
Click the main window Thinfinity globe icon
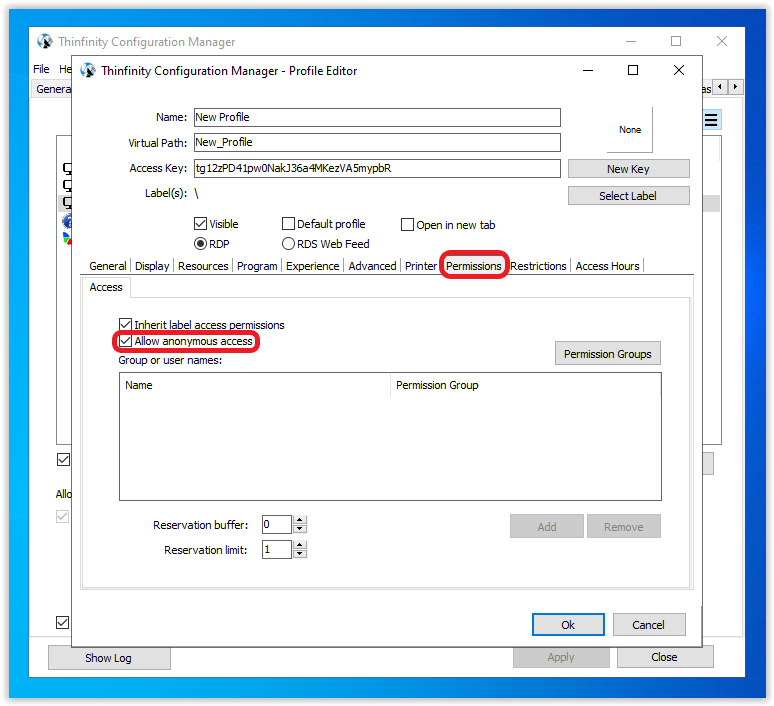[44, 41]
